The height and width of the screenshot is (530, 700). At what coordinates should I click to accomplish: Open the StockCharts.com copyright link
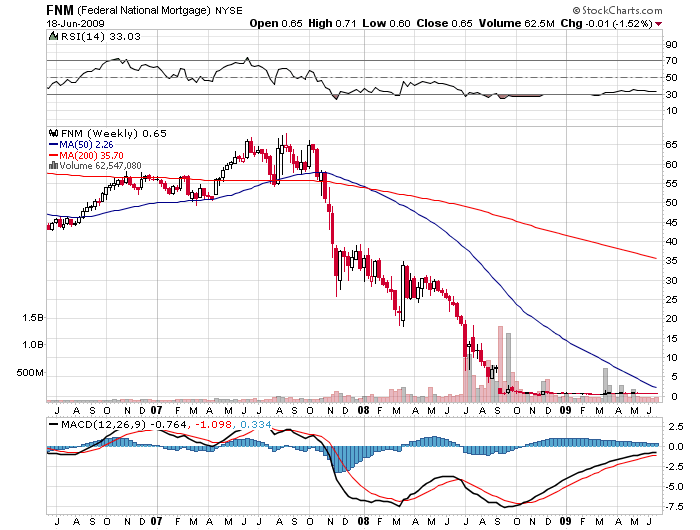coord(617,10)
